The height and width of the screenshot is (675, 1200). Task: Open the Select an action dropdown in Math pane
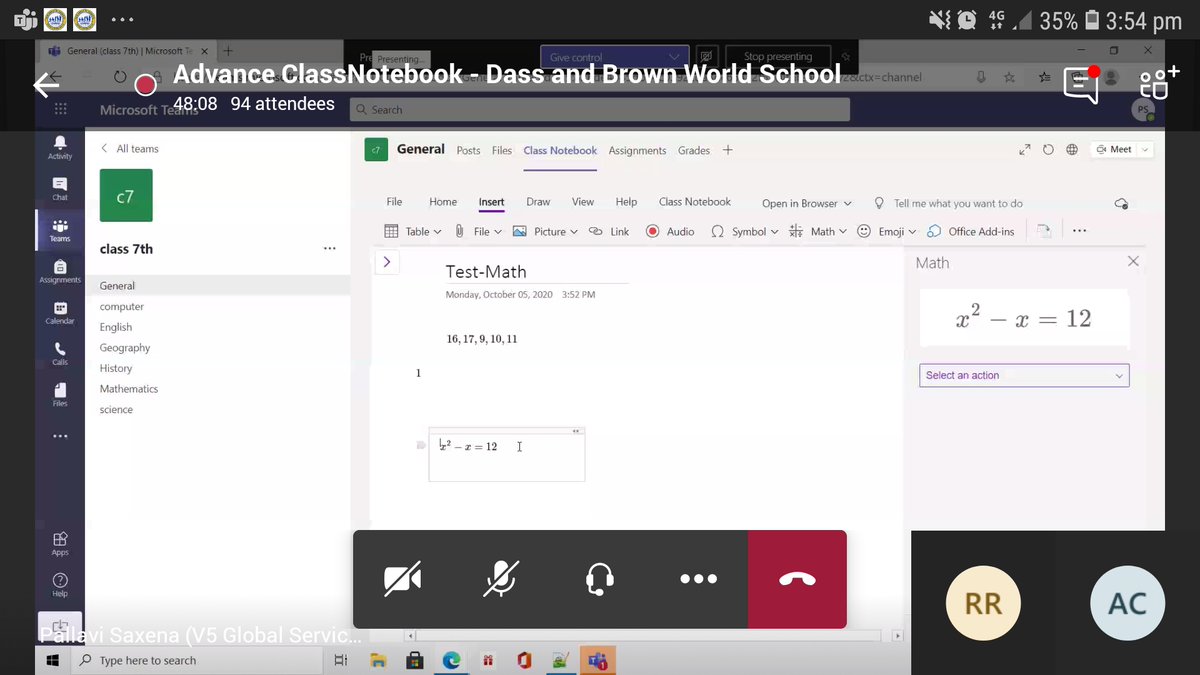[x=1023, y=375]
